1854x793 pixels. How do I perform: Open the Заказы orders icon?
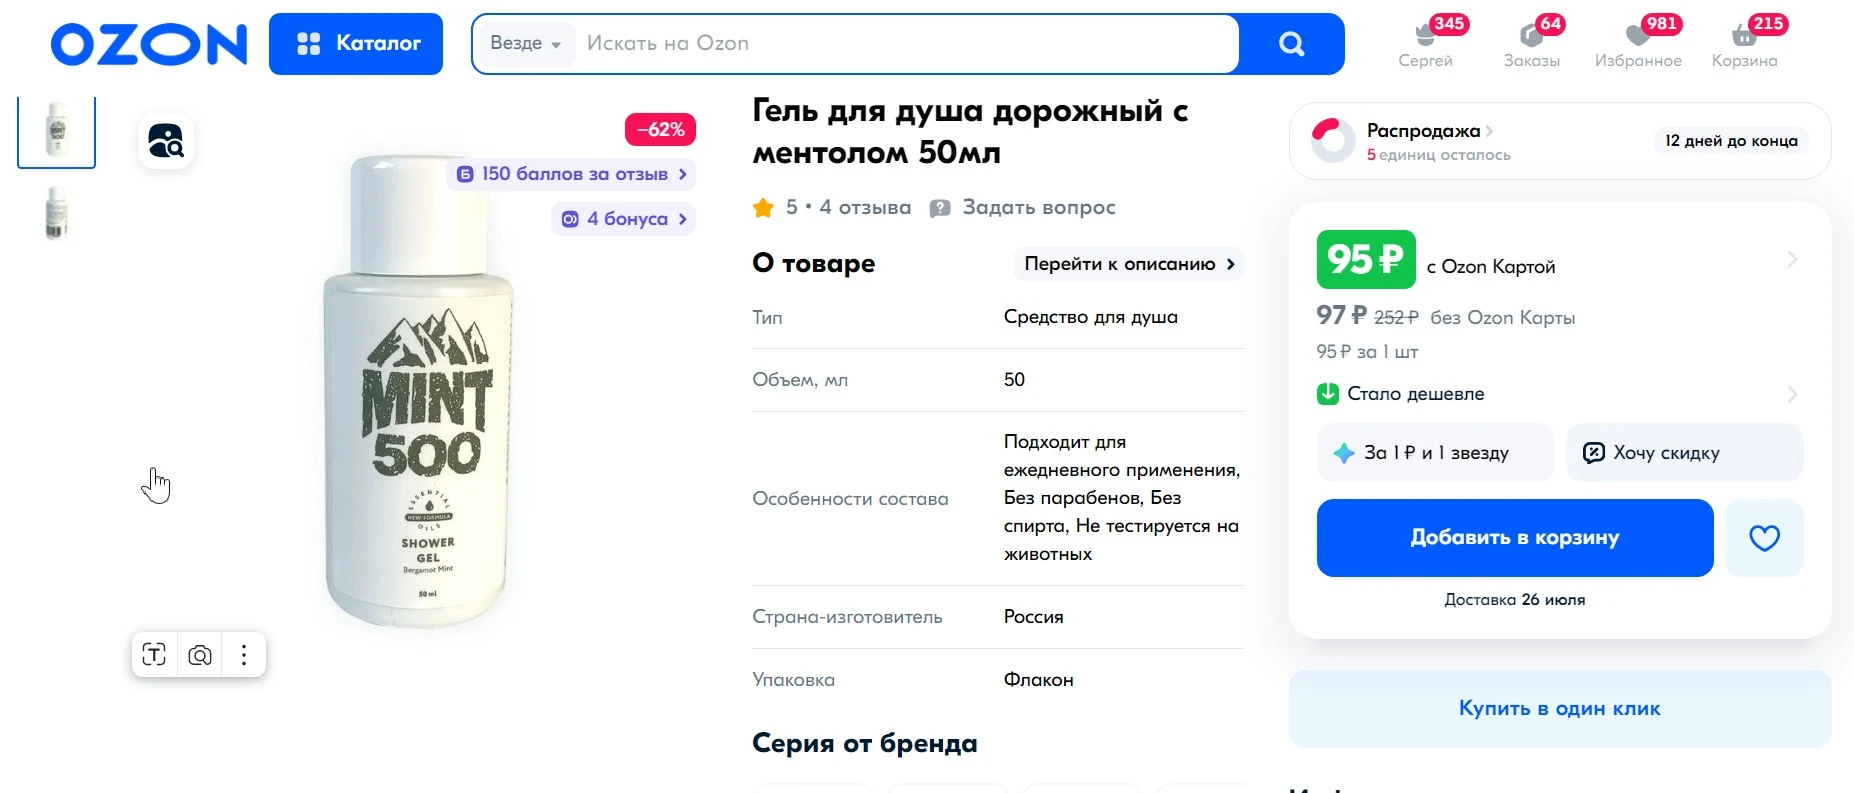point(1532,44)
